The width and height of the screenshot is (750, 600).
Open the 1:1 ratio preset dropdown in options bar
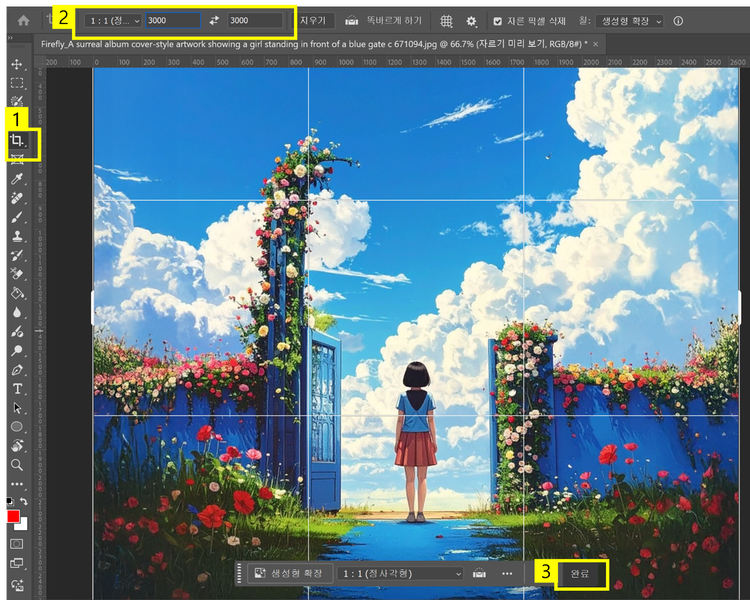tap(113, 21)
